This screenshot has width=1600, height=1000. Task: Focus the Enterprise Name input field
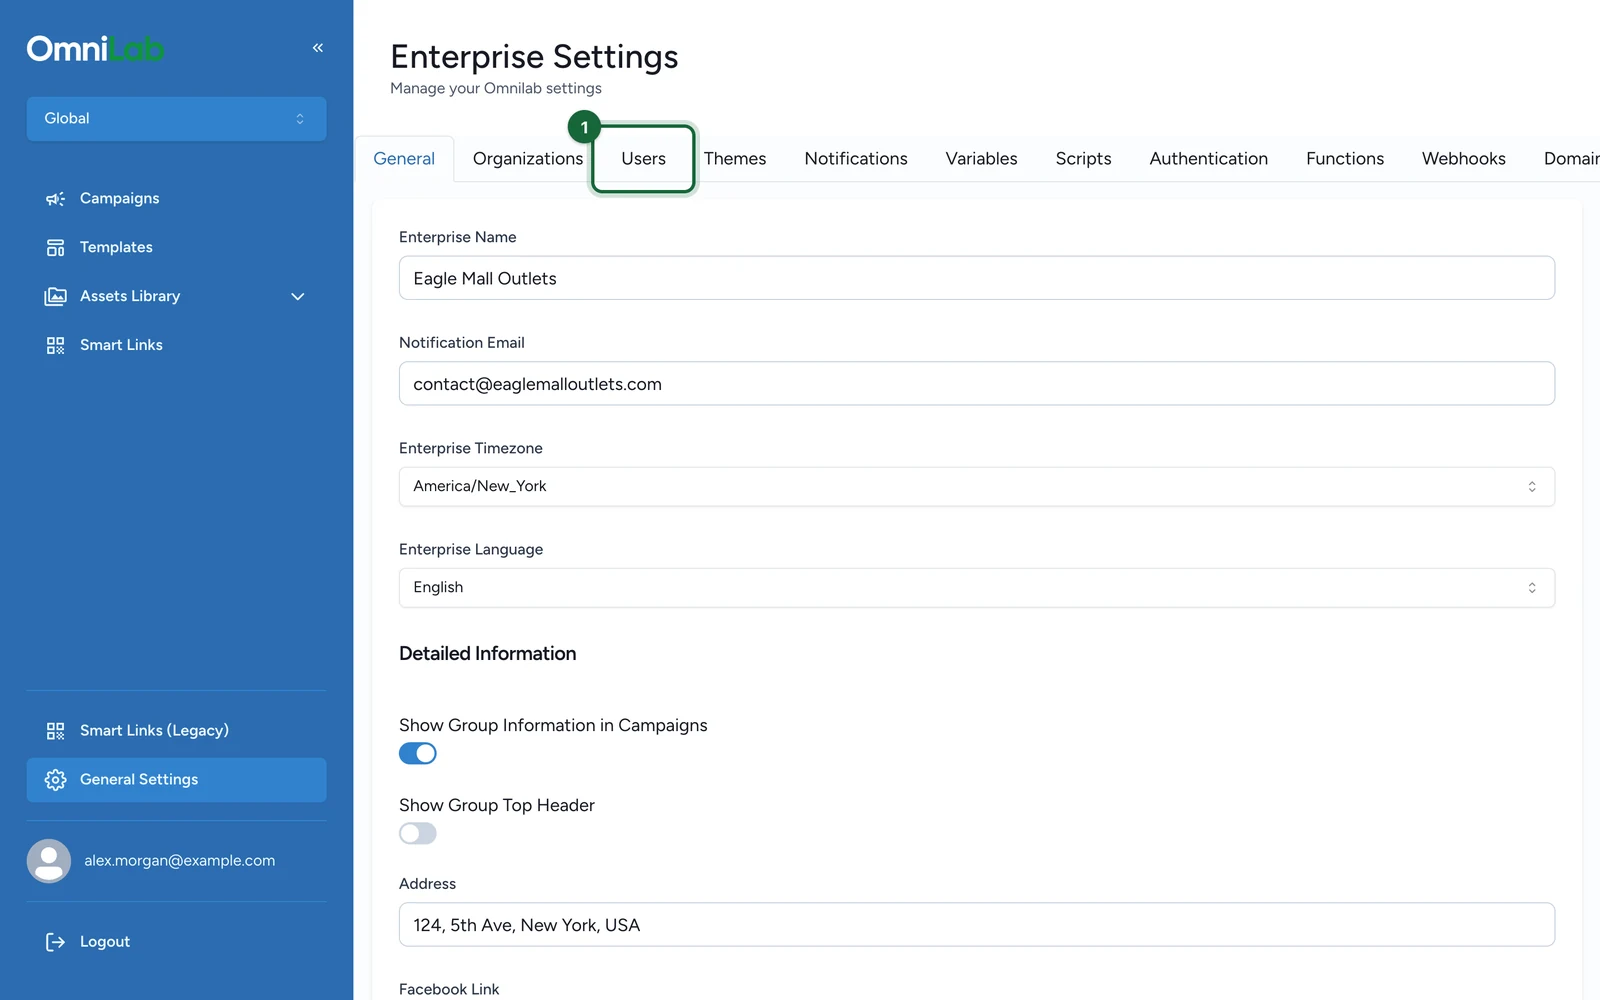976,278
